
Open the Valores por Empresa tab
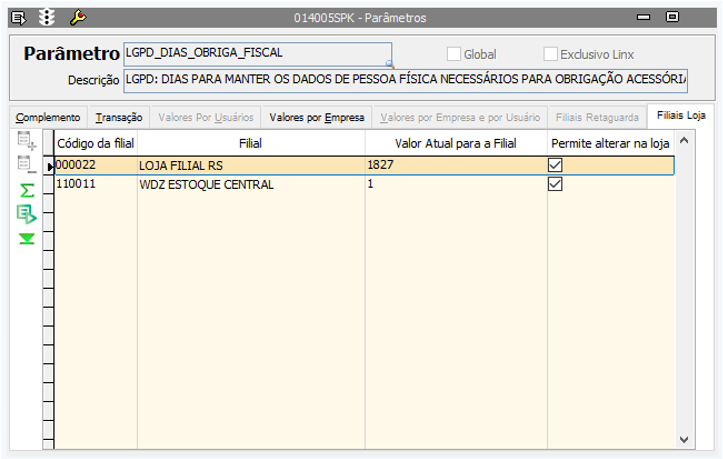pos(317,117)
